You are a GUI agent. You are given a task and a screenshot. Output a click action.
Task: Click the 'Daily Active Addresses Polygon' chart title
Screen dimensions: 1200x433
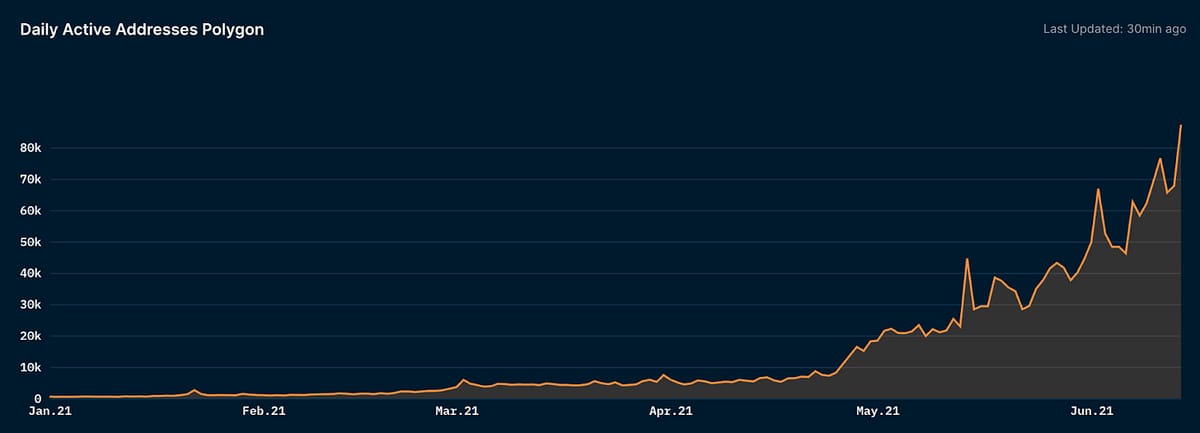pyautogui.click(x=142, y=30)
